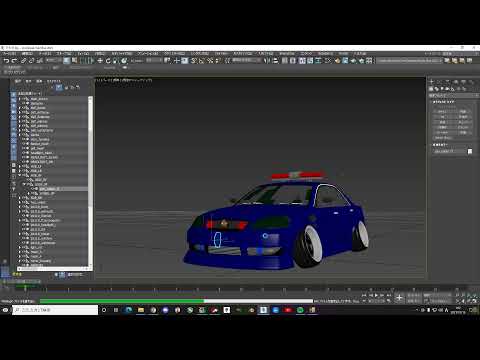This screenshot has height=360, width=480.
Task: Click the Mirror tool icon
Action: pos(266,61)
